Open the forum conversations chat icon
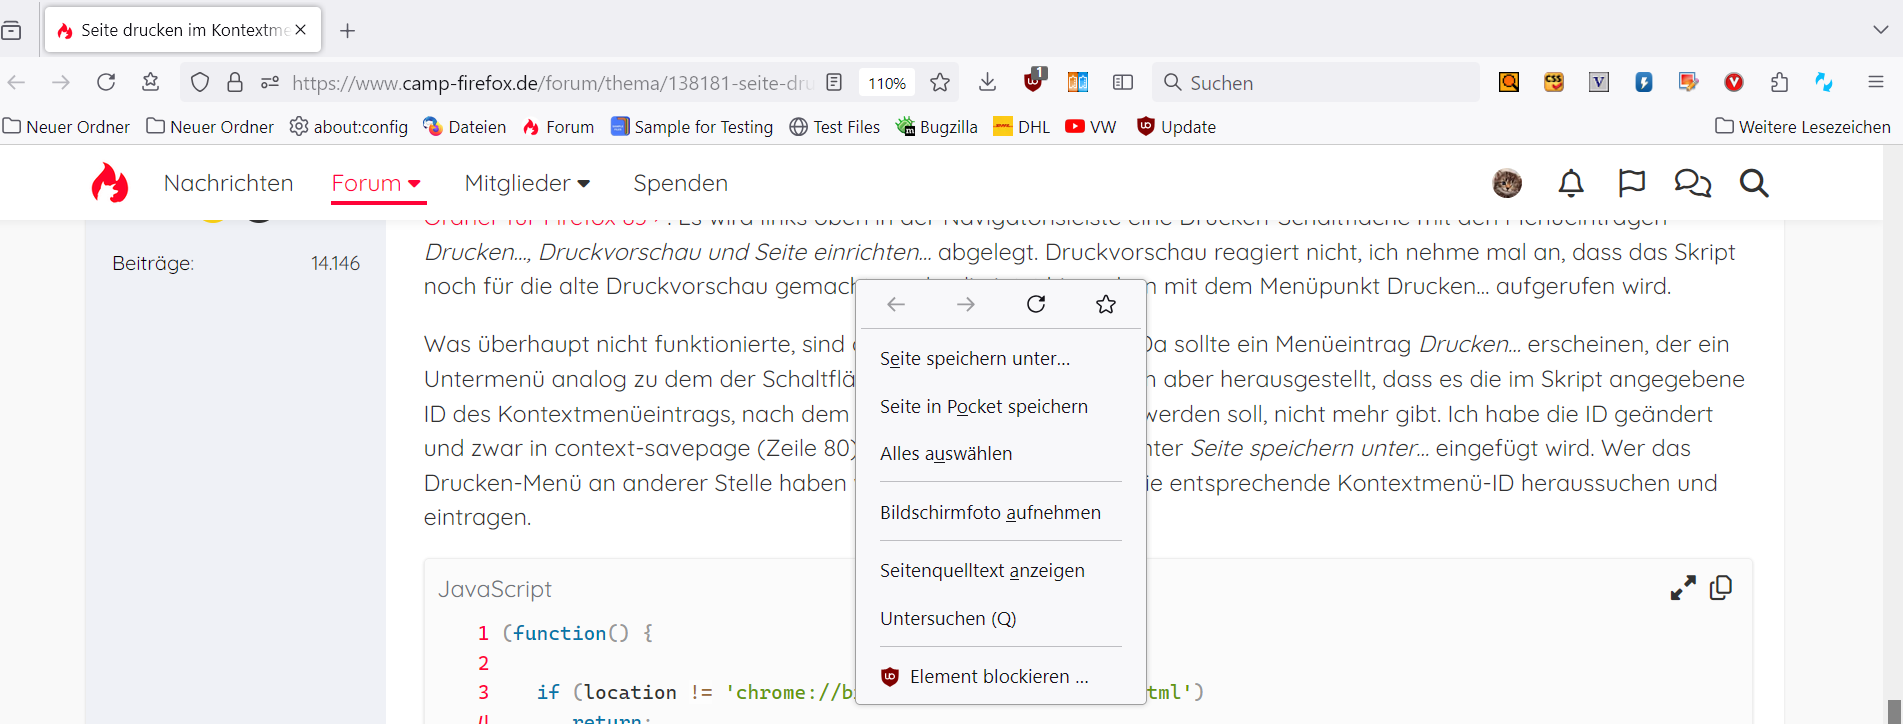Screen dimensions: 1903x724 tap(1692, 183)
